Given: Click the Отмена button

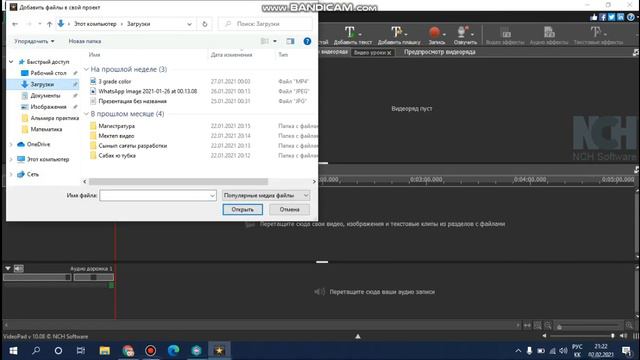Looking at the screenshot, I should coord(289,209).
